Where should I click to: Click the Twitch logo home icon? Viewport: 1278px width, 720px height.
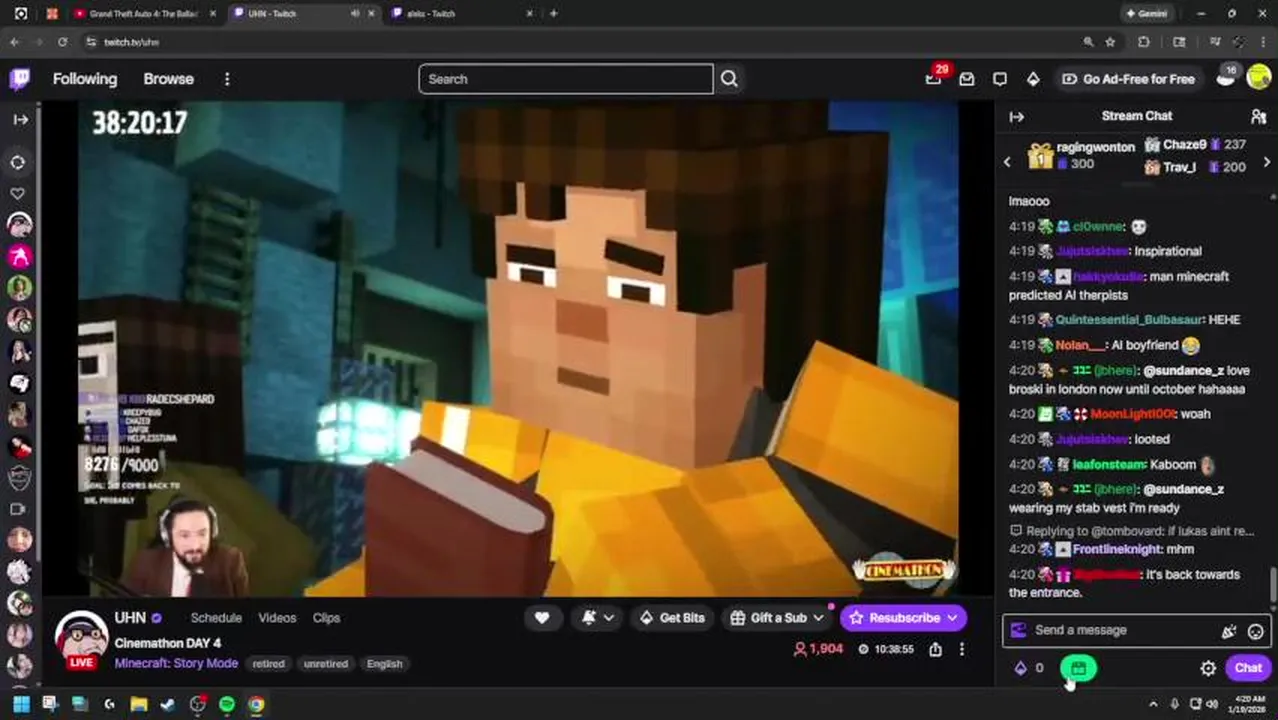19,79
